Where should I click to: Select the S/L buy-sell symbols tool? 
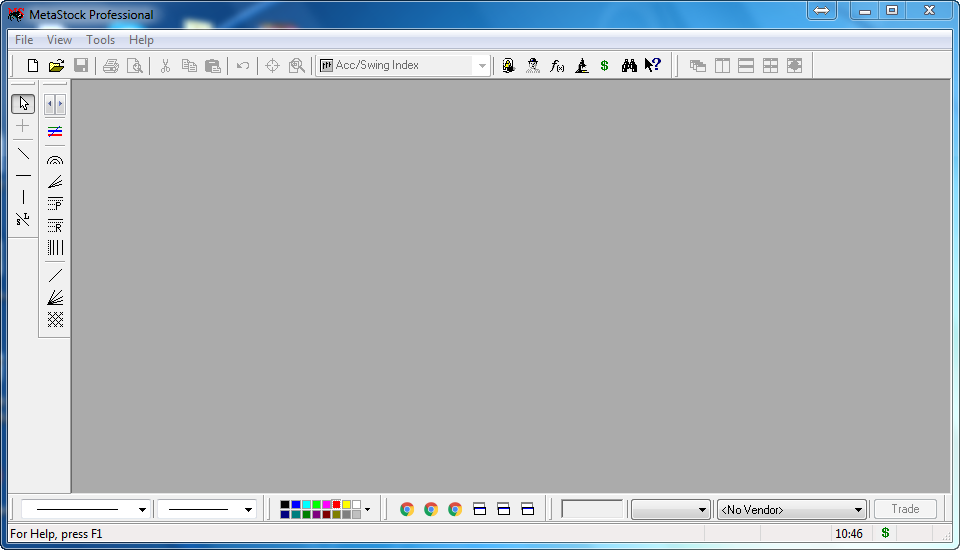pos(23,219)
